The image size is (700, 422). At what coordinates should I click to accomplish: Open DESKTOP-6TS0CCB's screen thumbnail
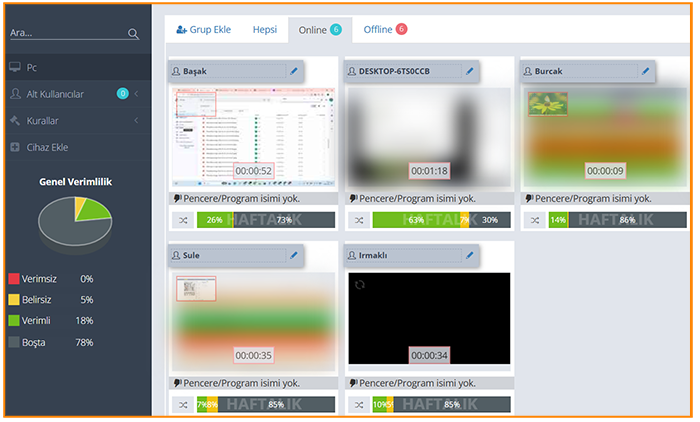pyautogui.click(x=429, y=137)
